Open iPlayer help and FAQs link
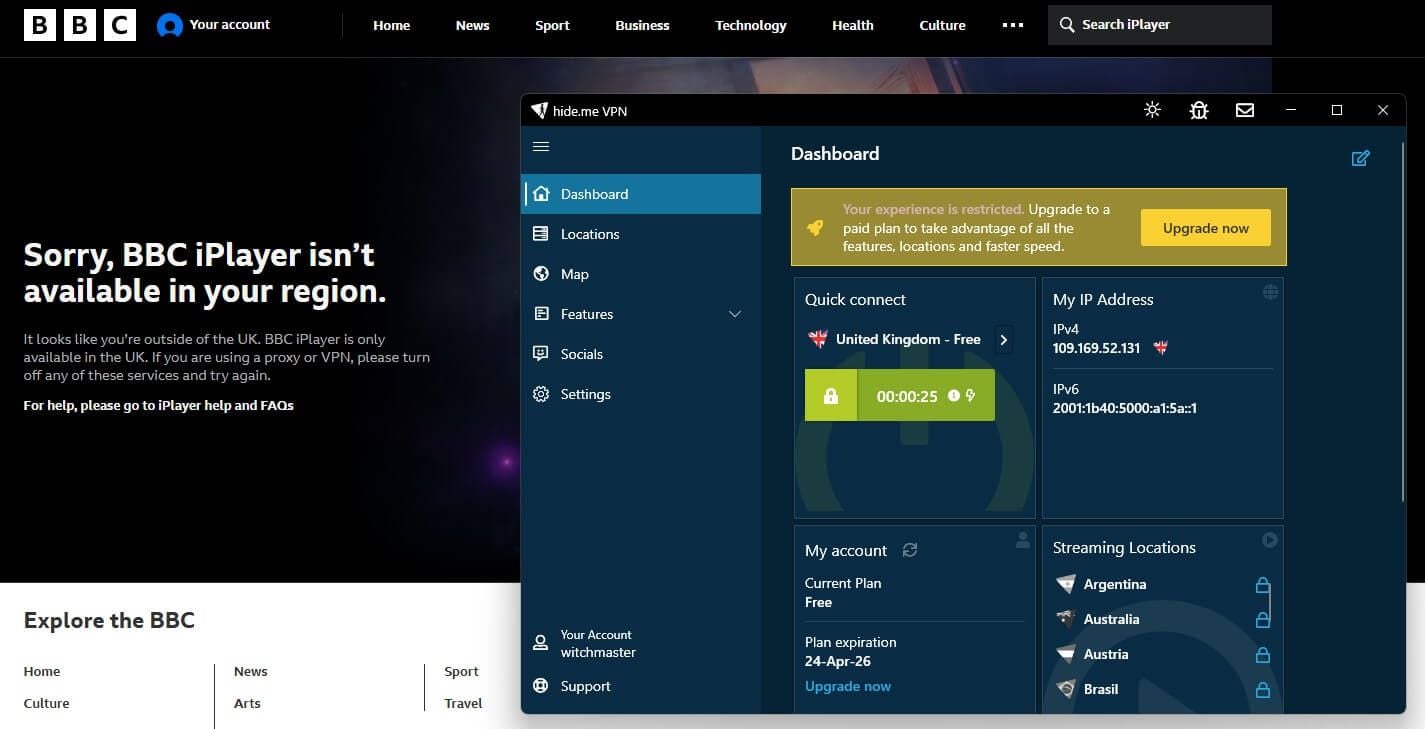Screen dimensions: 1425x729 coord(158,405)
